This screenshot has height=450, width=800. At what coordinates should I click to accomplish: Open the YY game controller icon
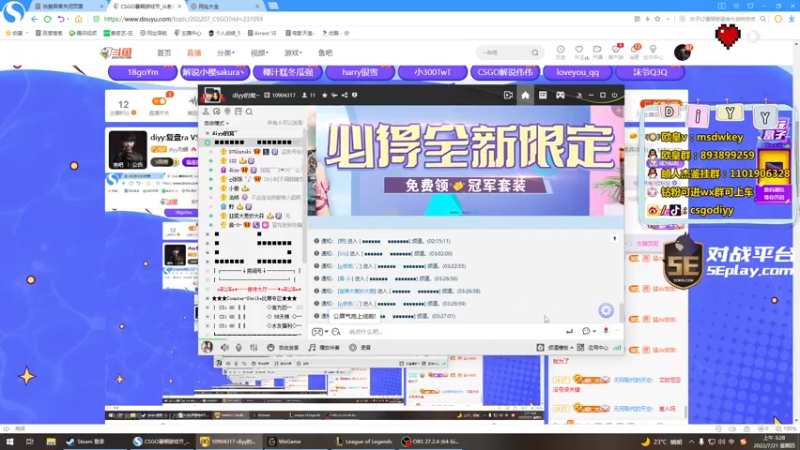(x=560, y=95)
